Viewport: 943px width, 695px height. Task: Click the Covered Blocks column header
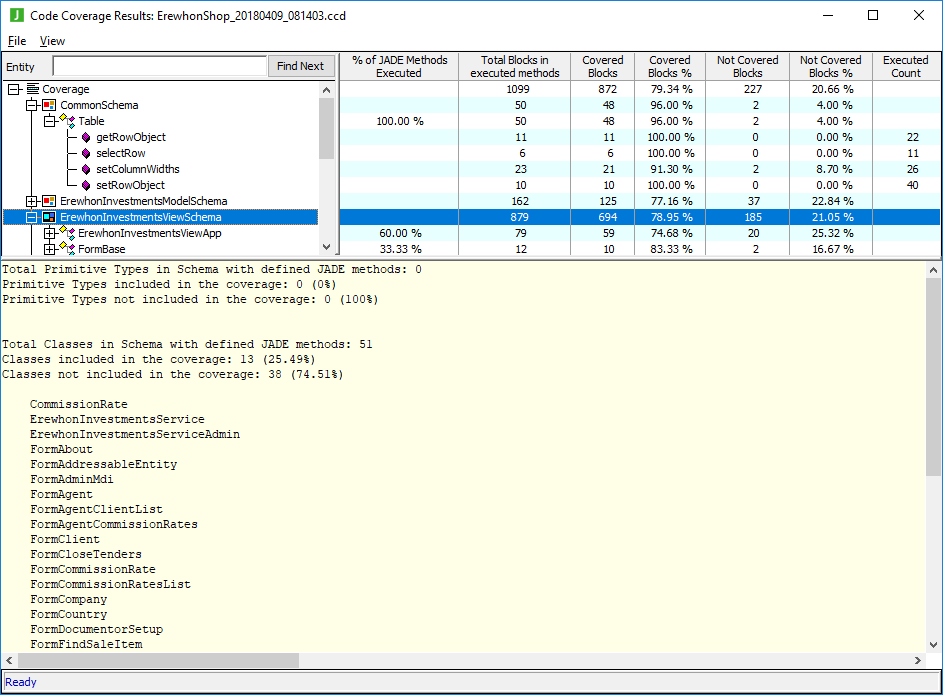pos(603,66)
